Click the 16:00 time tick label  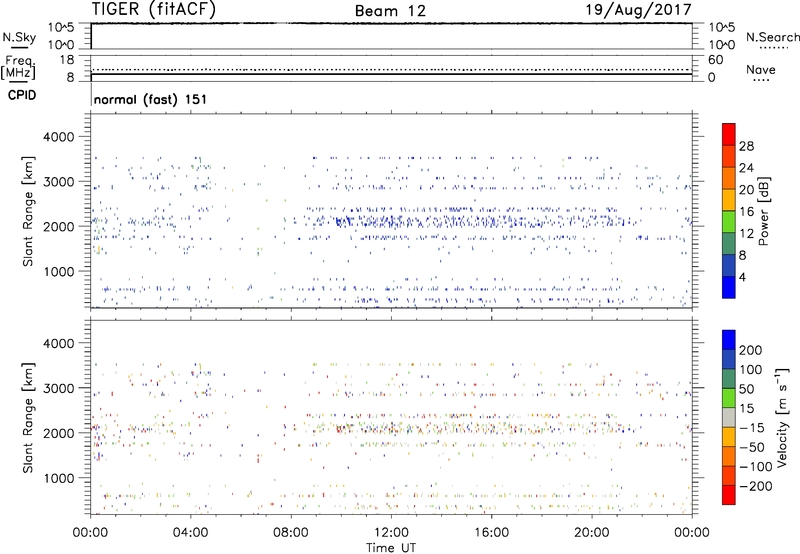491,533
